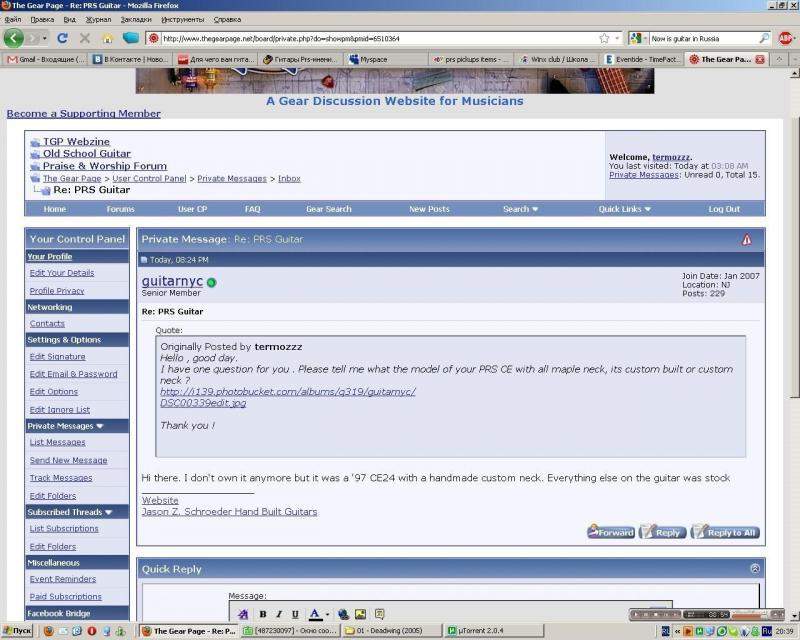Open the font color dropdown arrow

327,614
